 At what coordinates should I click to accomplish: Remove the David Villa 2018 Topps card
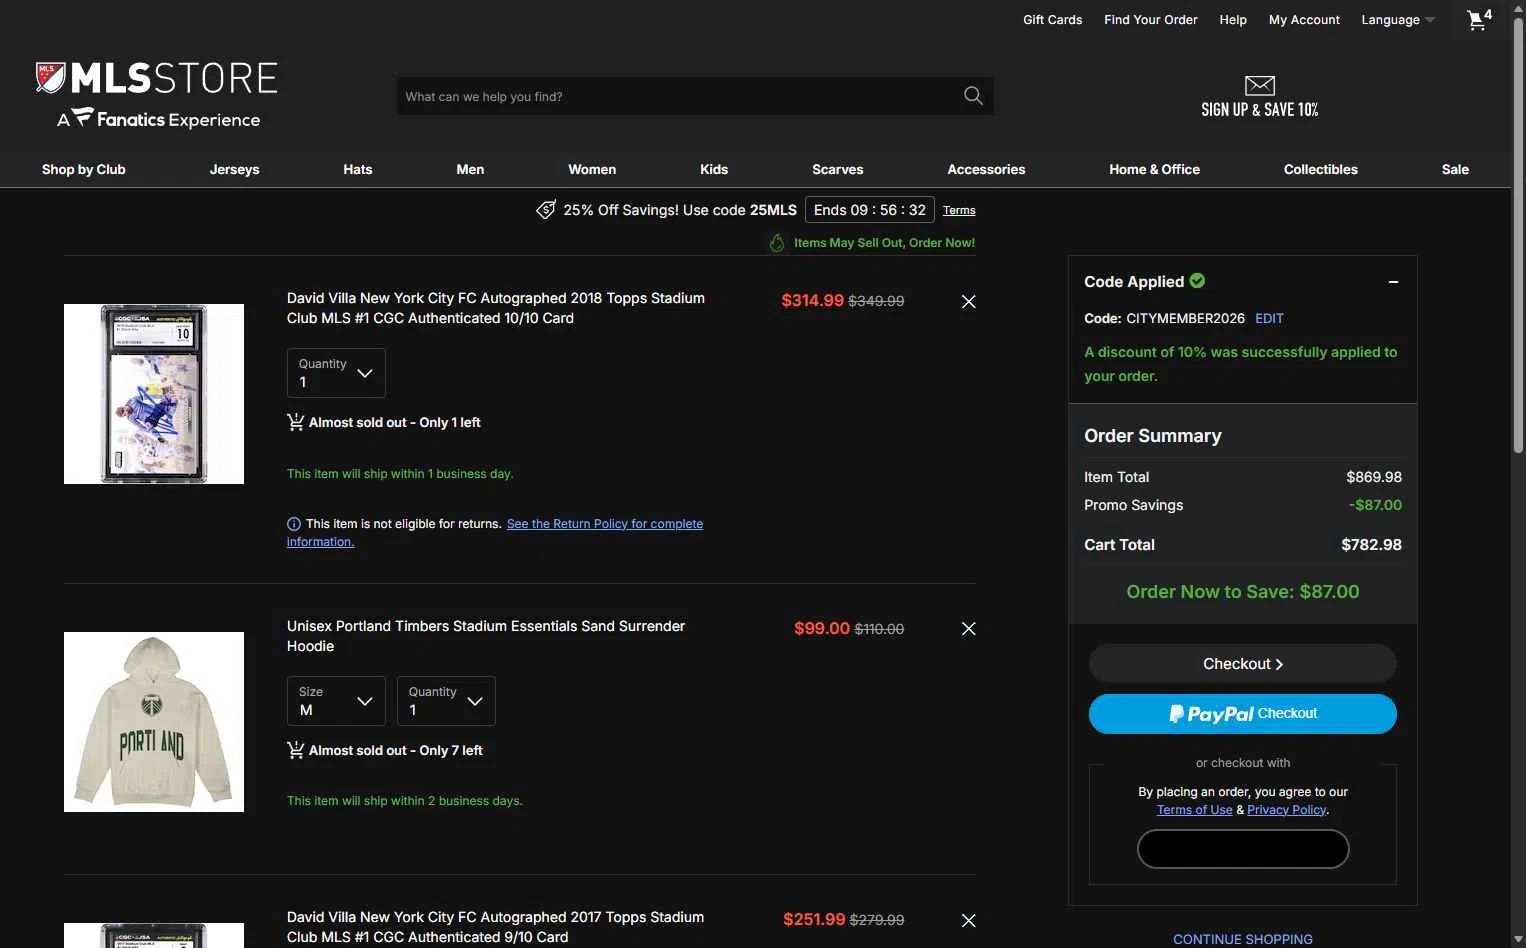coord(968,301)
